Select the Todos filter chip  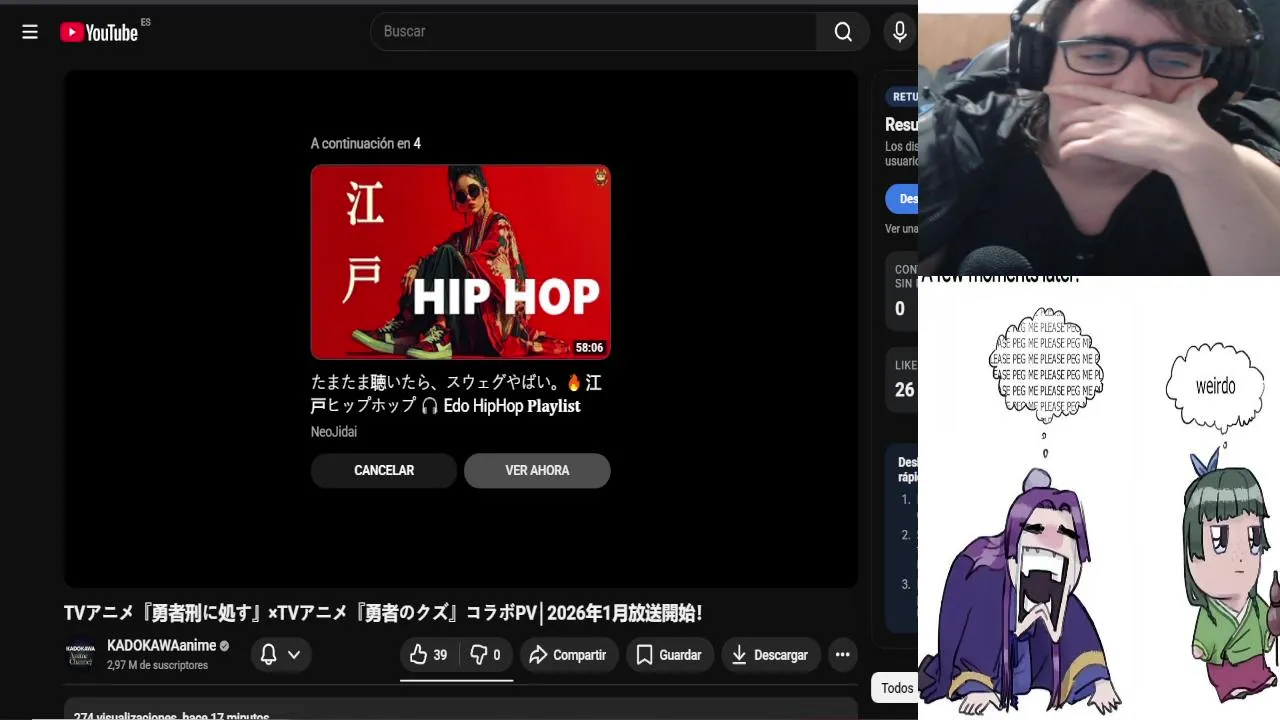point(896,688)
